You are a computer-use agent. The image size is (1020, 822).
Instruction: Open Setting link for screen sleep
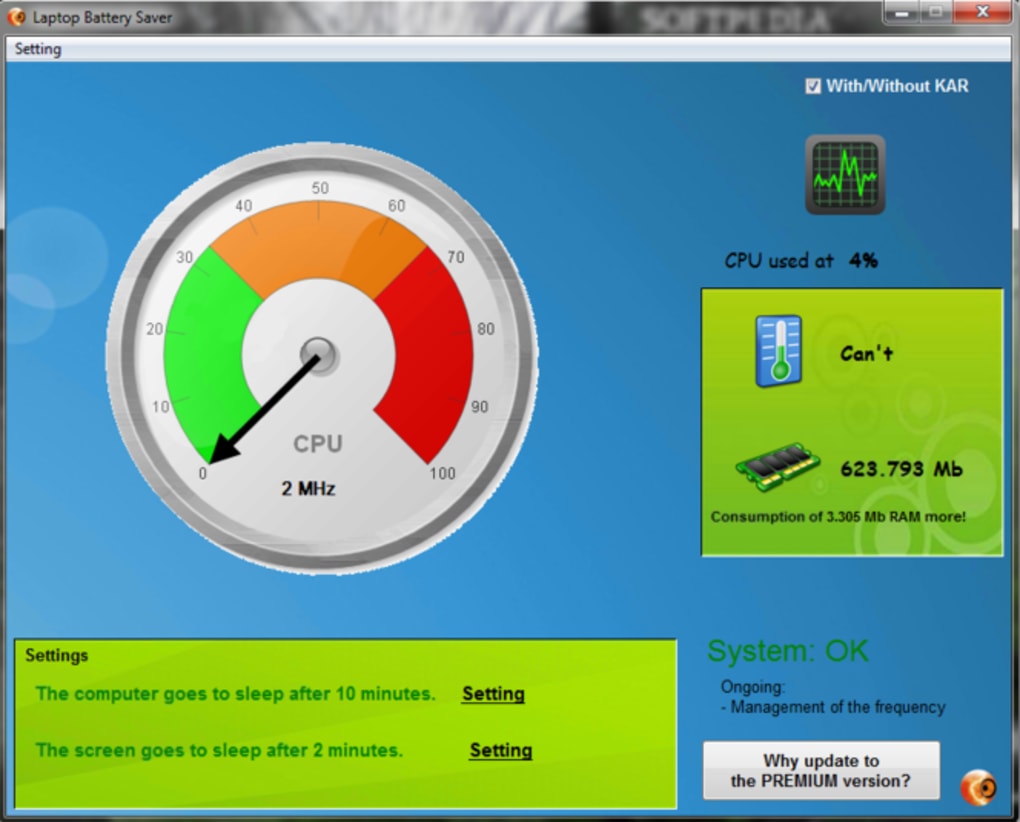tap(501, 750)
